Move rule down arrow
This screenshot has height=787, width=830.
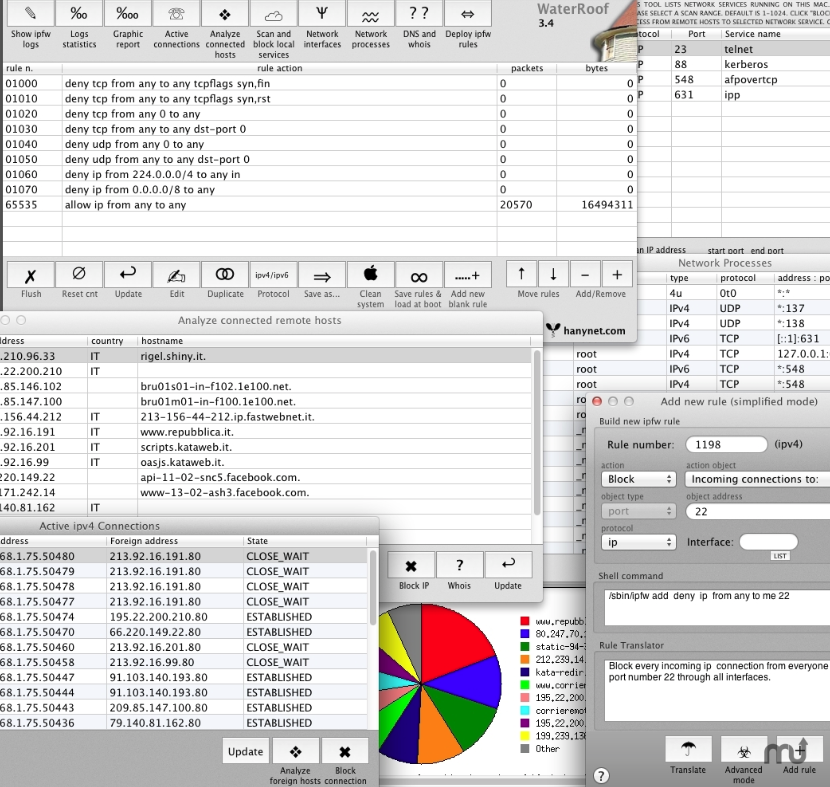tap(553, 275)
